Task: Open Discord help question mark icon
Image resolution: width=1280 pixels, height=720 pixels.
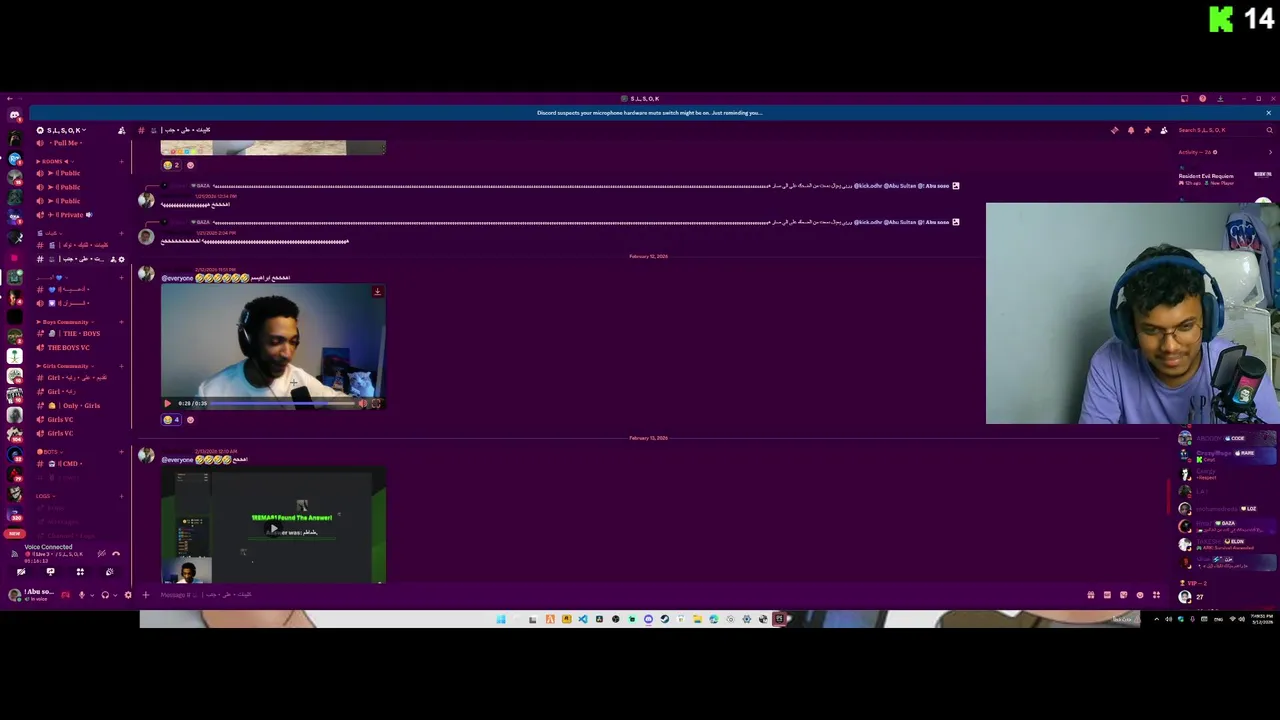Action: tap(1202, 98)
